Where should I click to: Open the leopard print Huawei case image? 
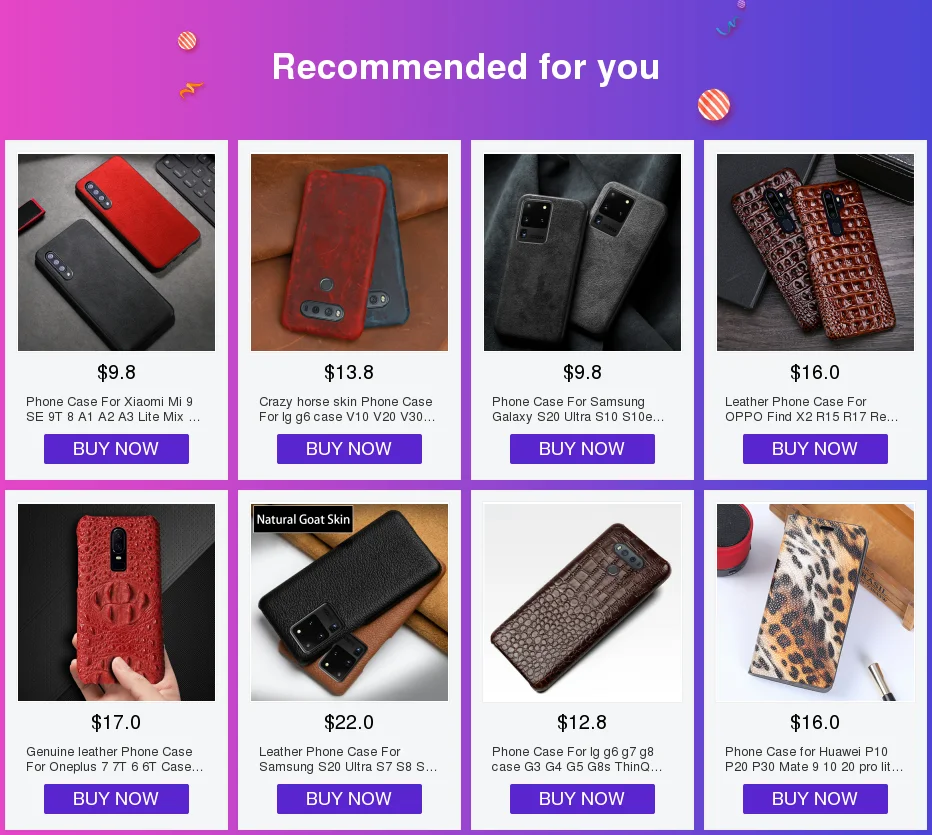click(x=816, y=602)
